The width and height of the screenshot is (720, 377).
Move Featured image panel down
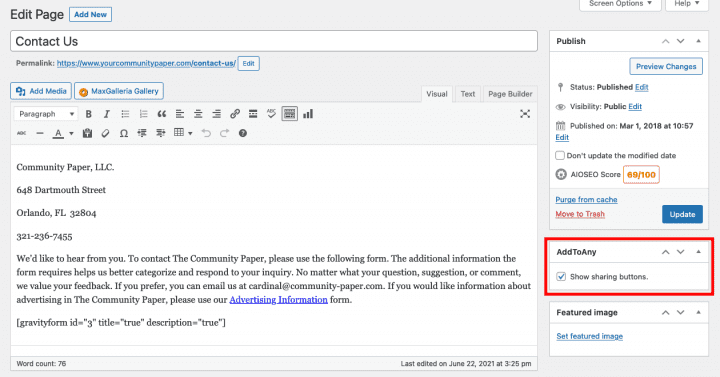click(681, 313)
